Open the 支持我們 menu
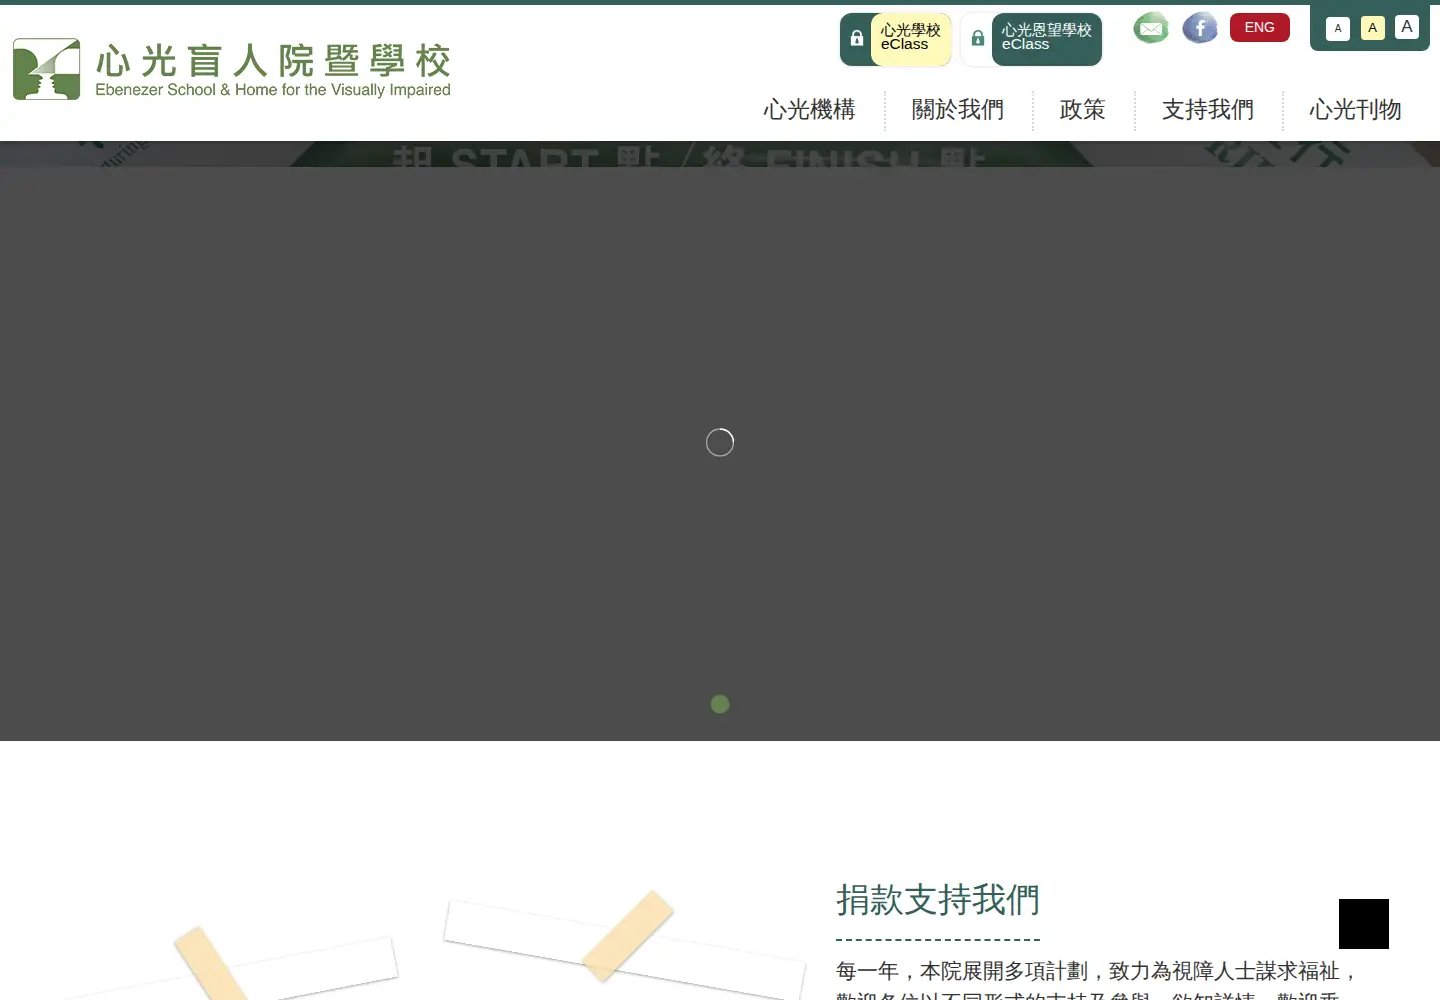The width and height of the screenshot is (1440, 1000). pos(1208,110)
